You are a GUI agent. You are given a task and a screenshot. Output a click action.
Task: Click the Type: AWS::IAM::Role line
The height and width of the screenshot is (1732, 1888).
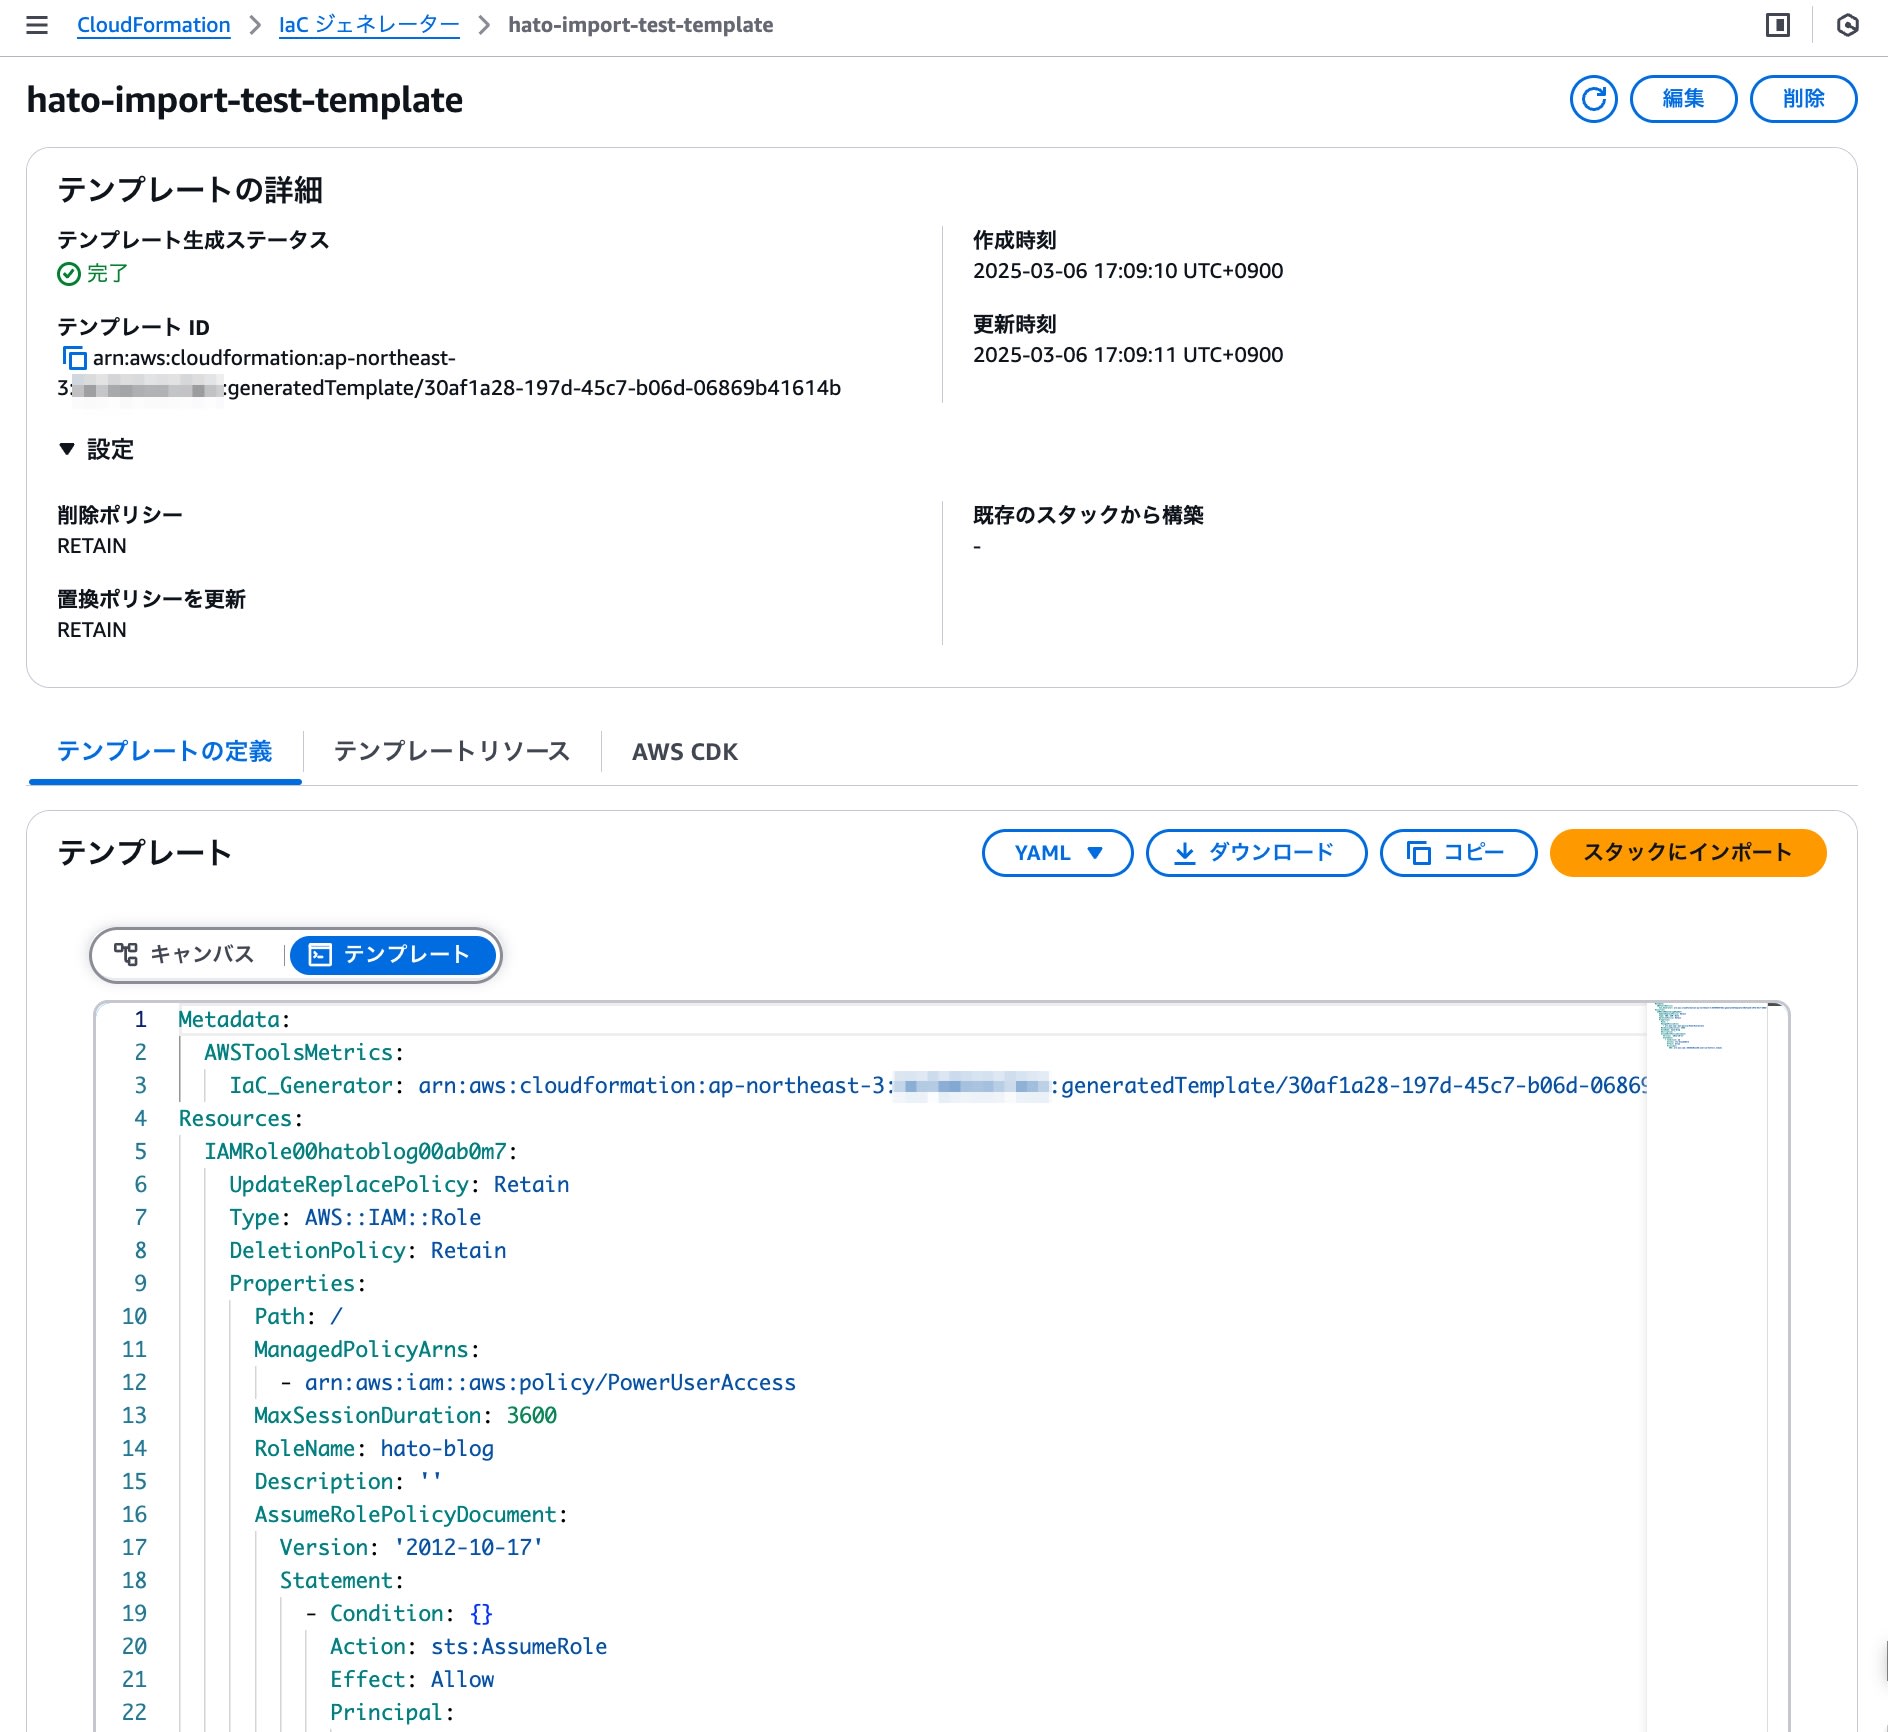[355, 1217]
